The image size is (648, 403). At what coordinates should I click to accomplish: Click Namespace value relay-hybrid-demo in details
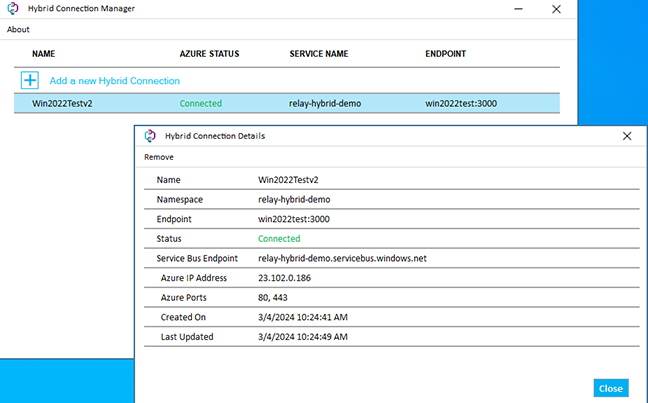[294, 199]
